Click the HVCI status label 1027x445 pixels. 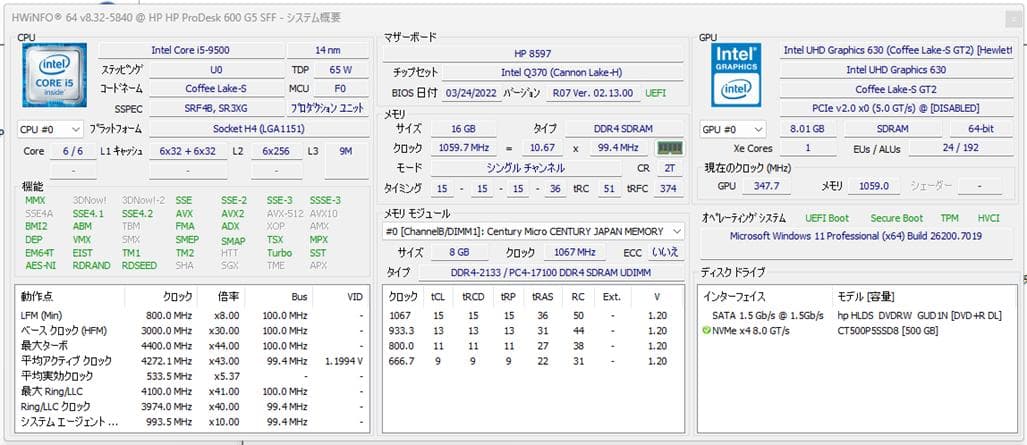coord(988,218)
